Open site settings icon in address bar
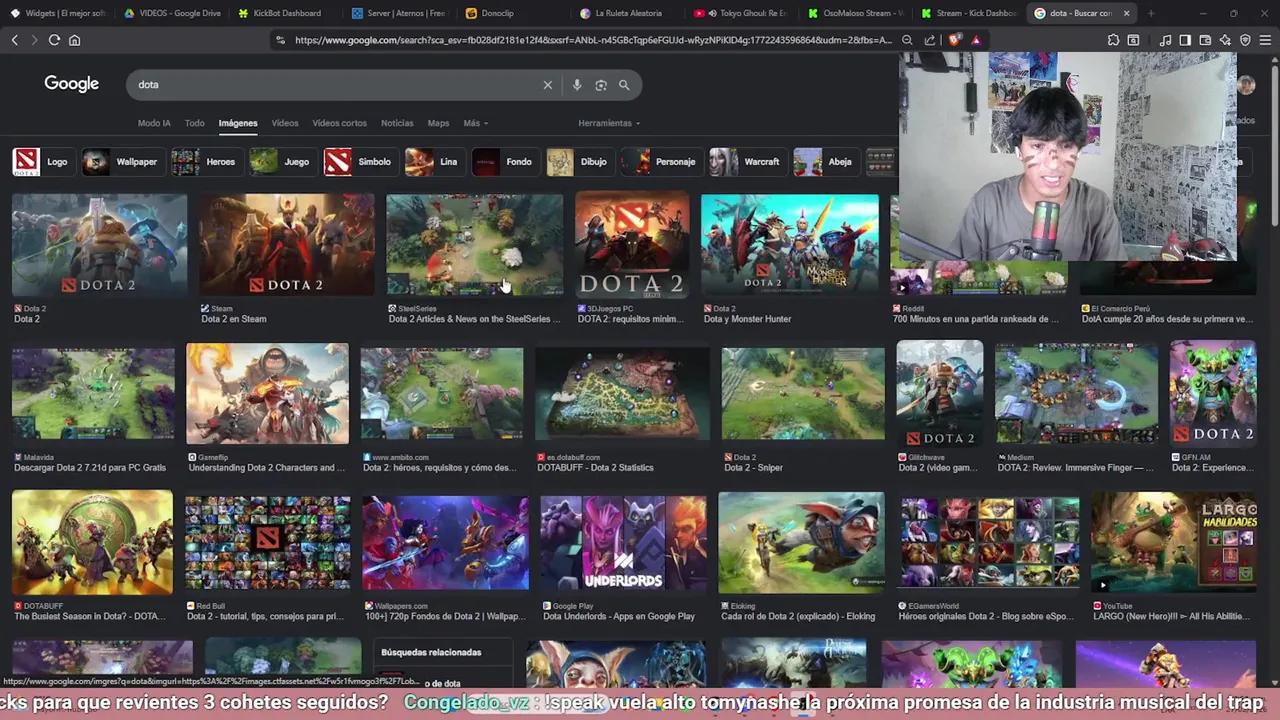The image size is (1280, 720). tap(280, 40)
